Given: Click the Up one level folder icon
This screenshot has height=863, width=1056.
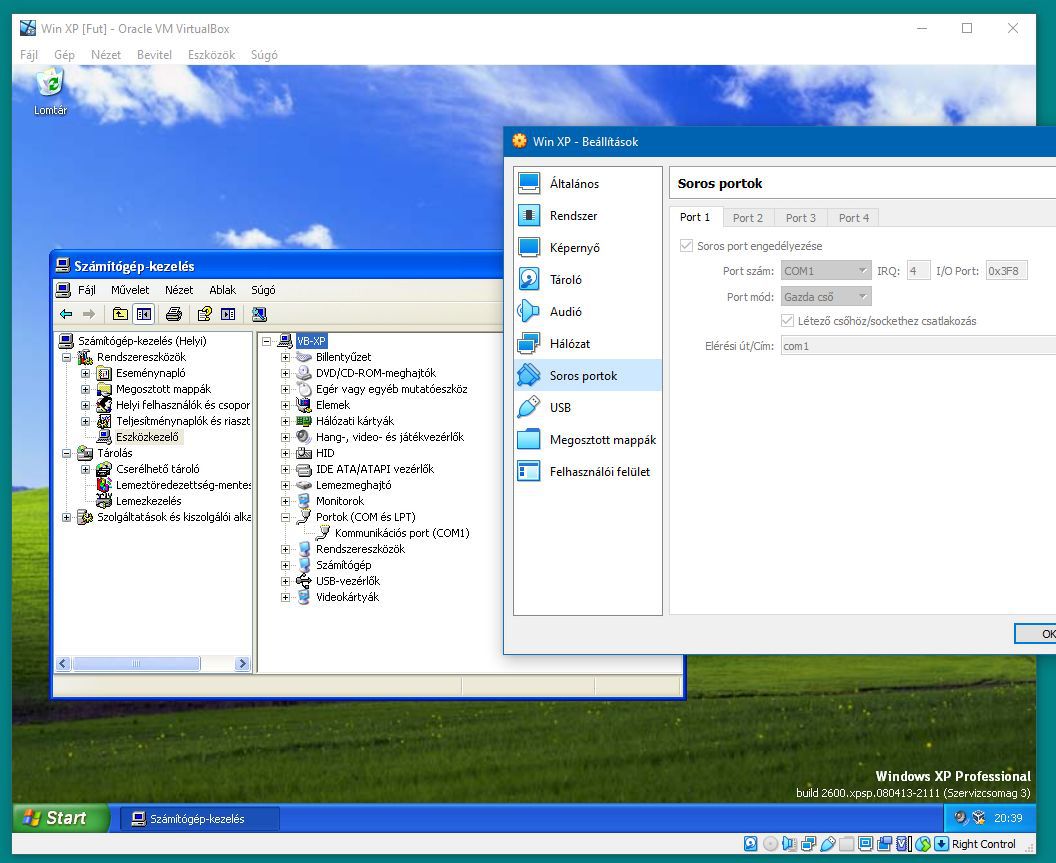Looking at the screenshot, I should (120, 314).
